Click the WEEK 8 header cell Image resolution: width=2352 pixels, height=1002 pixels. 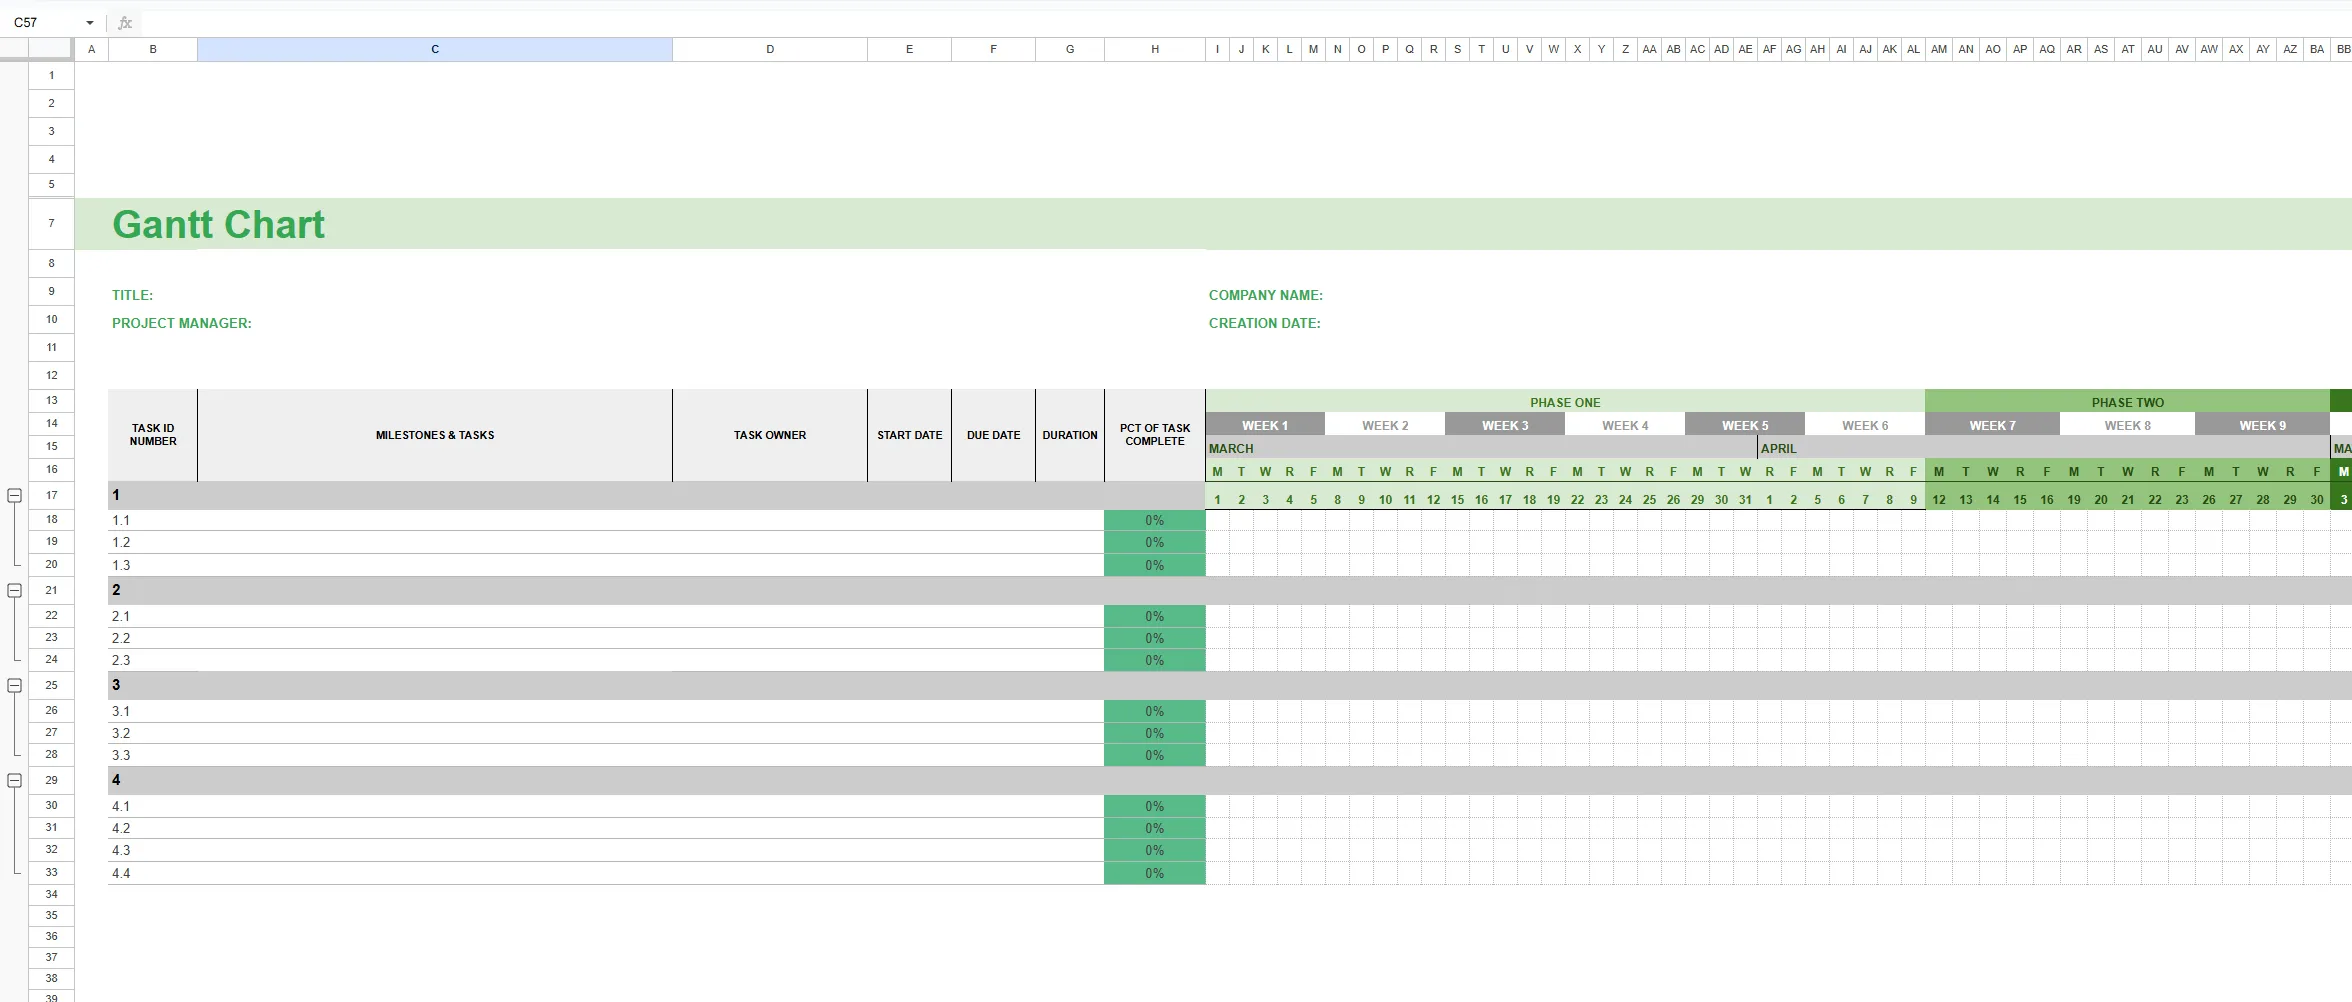coord(2127,425)
